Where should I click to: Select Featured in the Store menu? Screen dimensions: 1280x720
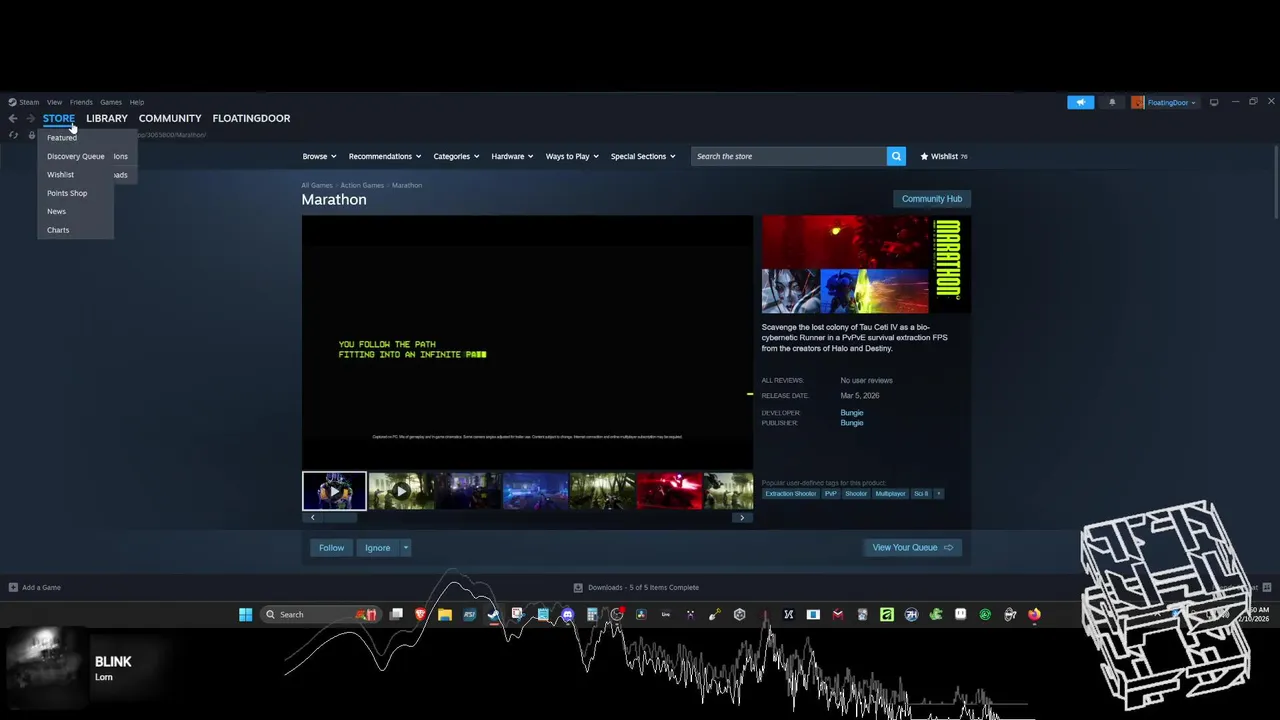click(x=61, y=138)
